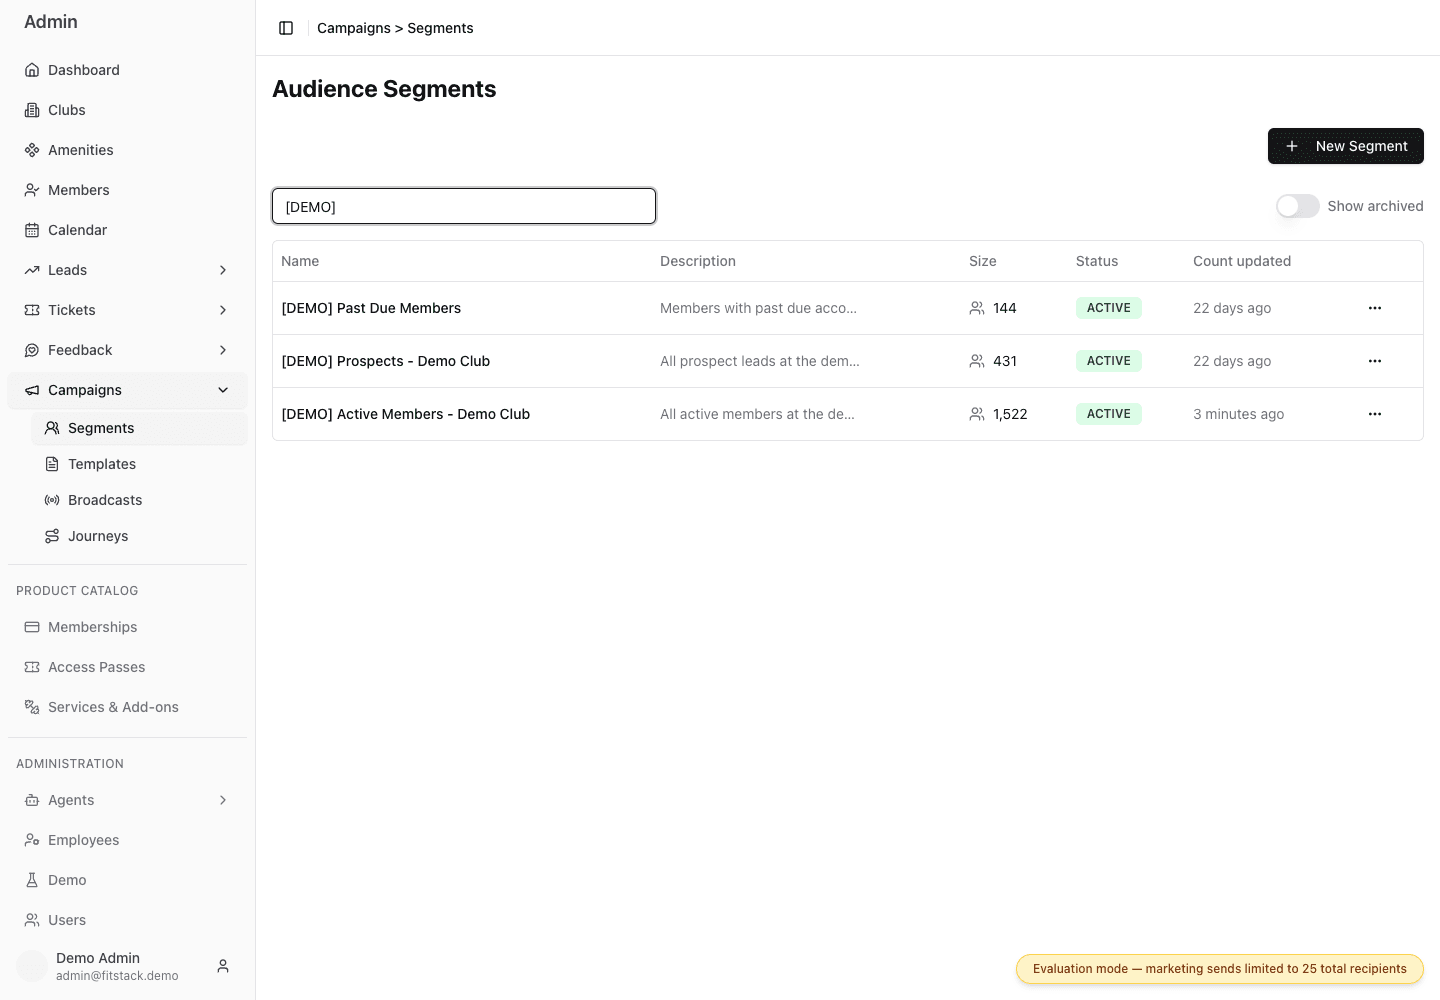Open the Dashboard page

[127, 70]
